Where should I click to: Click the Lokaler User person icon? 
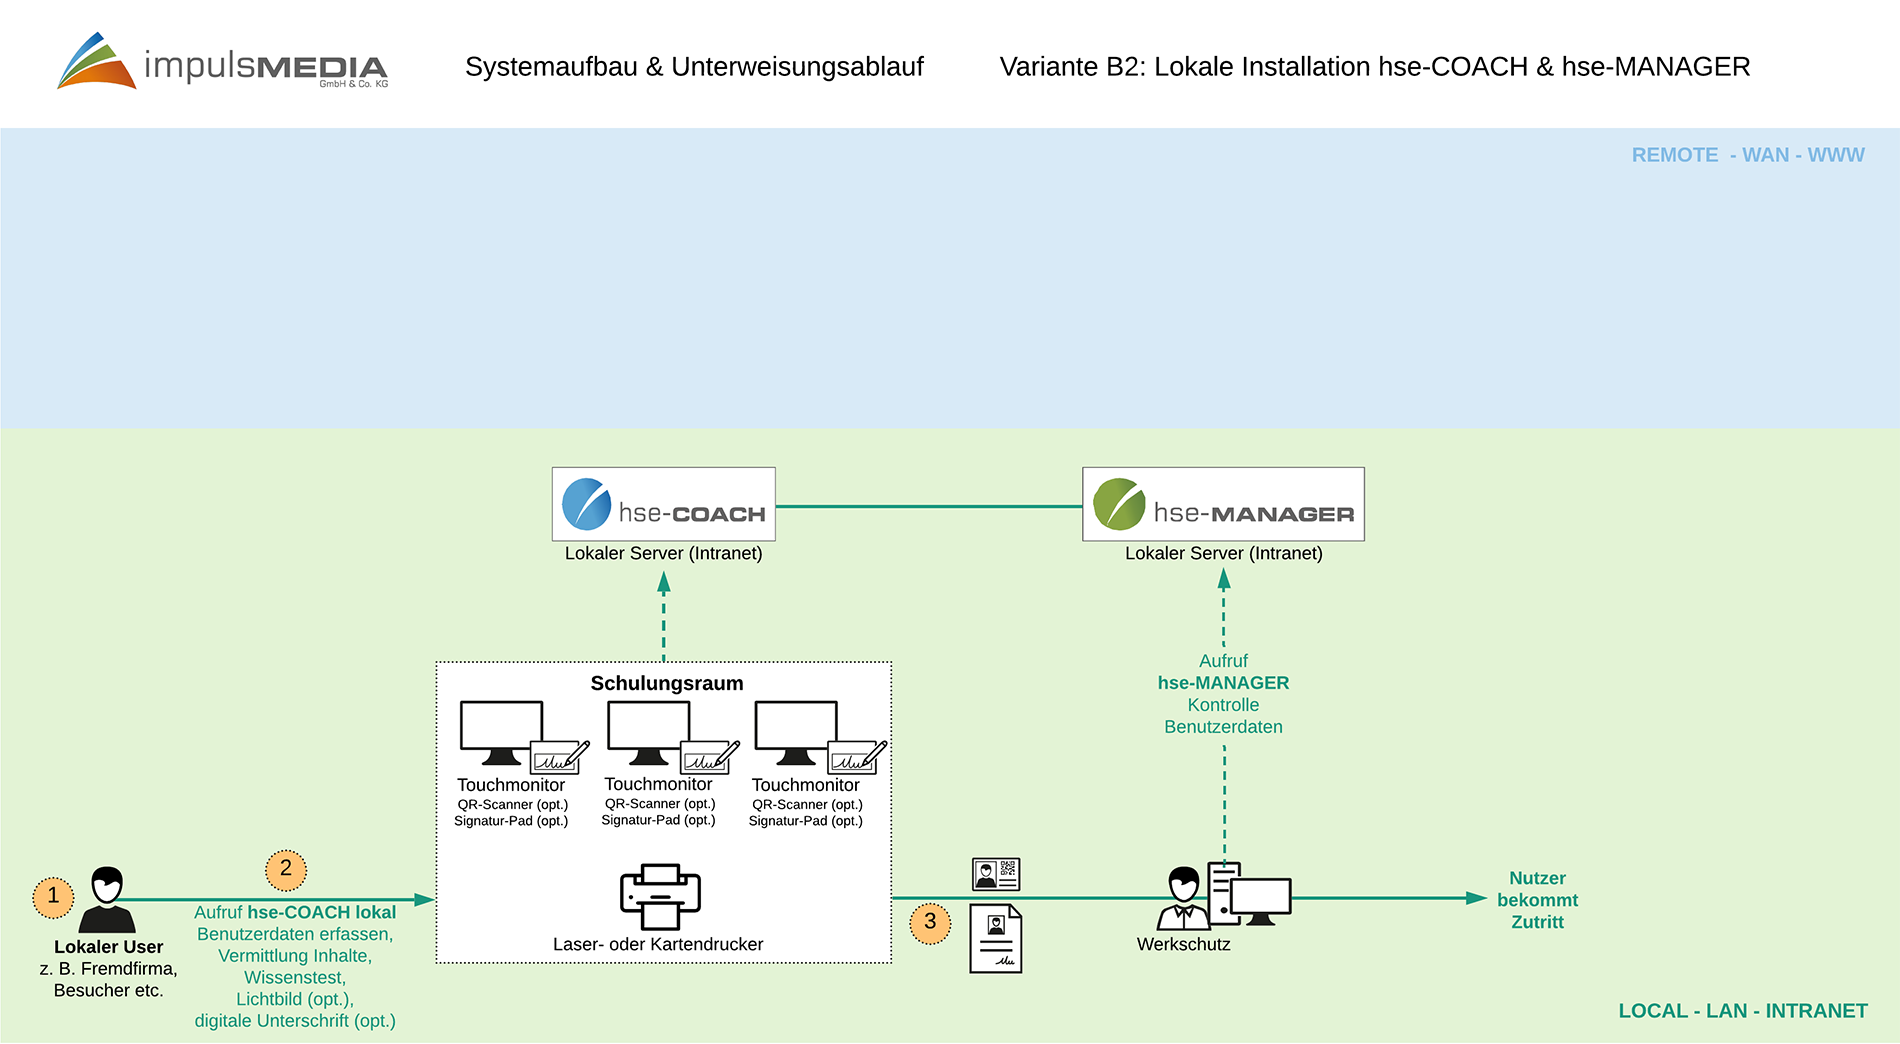click(107, 899)
